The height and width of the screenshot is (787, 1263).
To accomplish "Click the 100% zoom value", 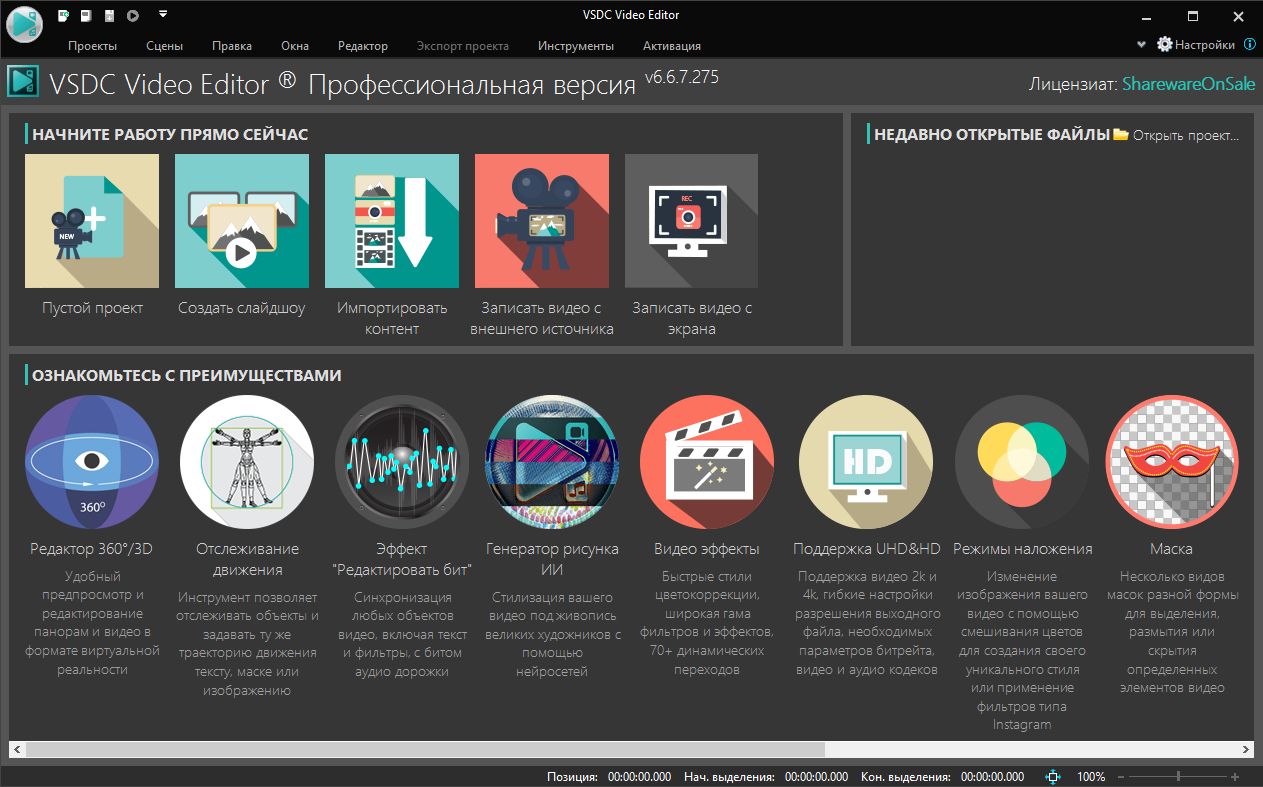I will coord(1091,777).
